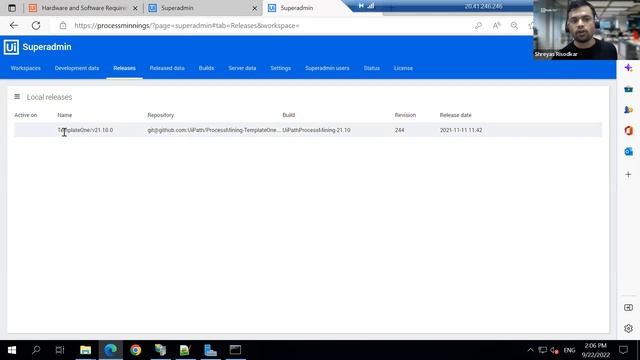
Task: Open the Released data tab
Action: click(167, 68)
